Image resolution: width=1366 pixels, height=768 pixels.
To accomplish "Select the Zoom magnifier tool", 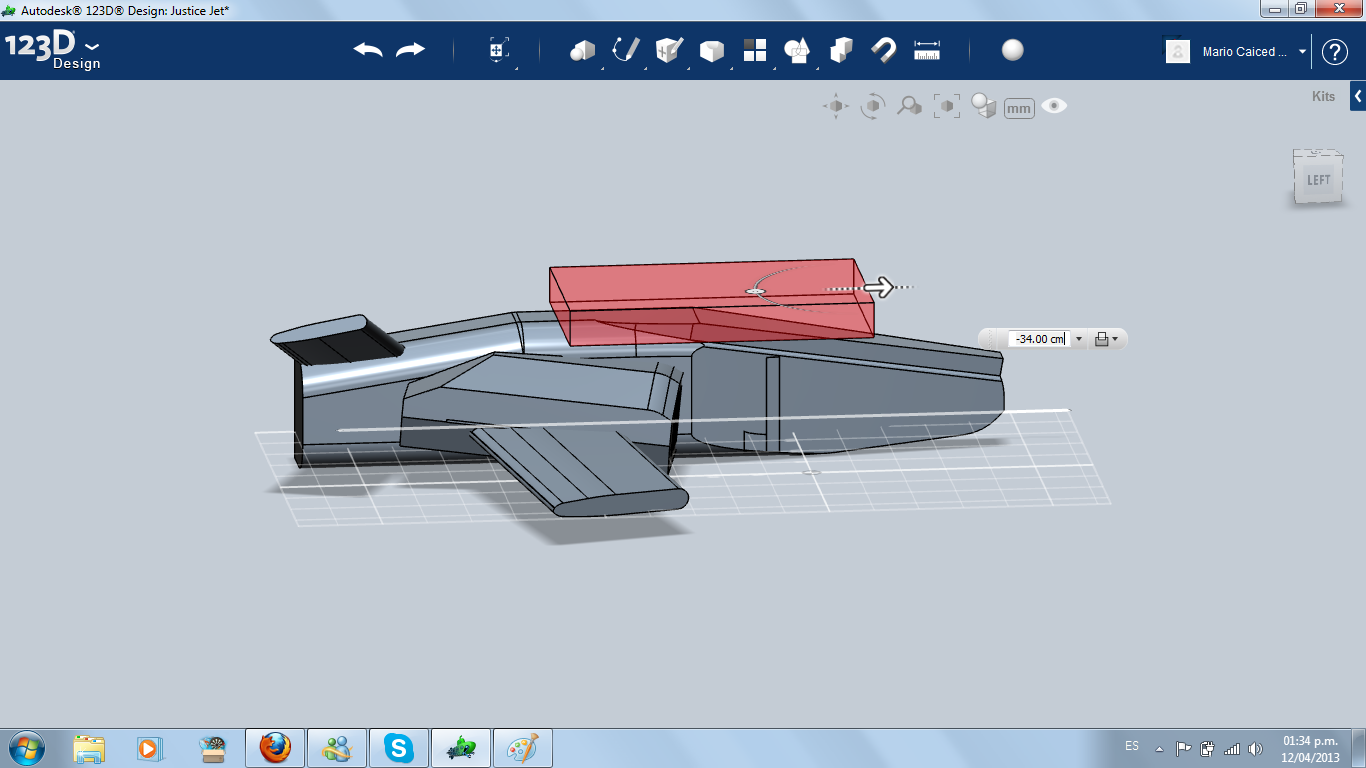I will tap(909, 106).
